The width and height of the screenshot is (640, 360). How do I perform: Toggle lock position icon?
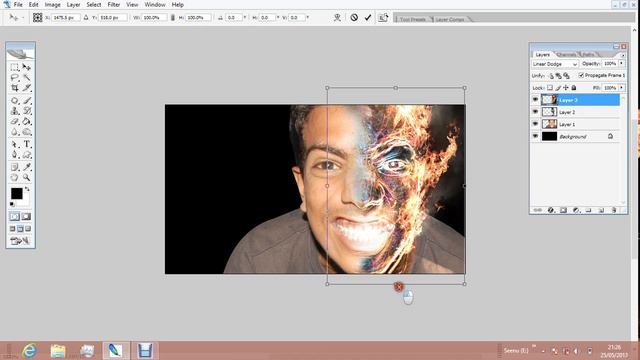point(566,88)
